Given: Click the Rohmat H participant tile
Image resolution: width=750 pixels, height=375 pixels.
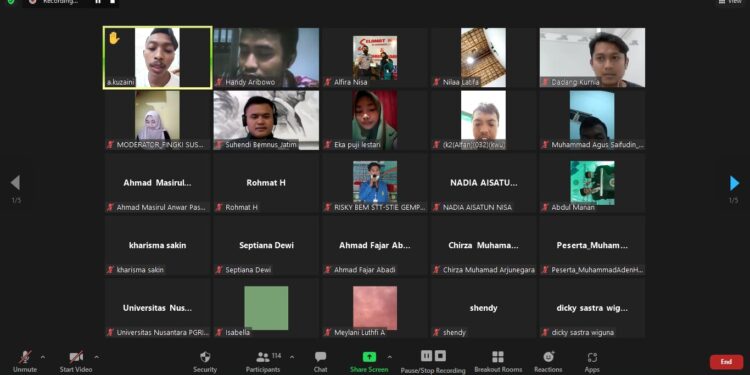Looking at the screenshot, I should (x=266, y=183).
